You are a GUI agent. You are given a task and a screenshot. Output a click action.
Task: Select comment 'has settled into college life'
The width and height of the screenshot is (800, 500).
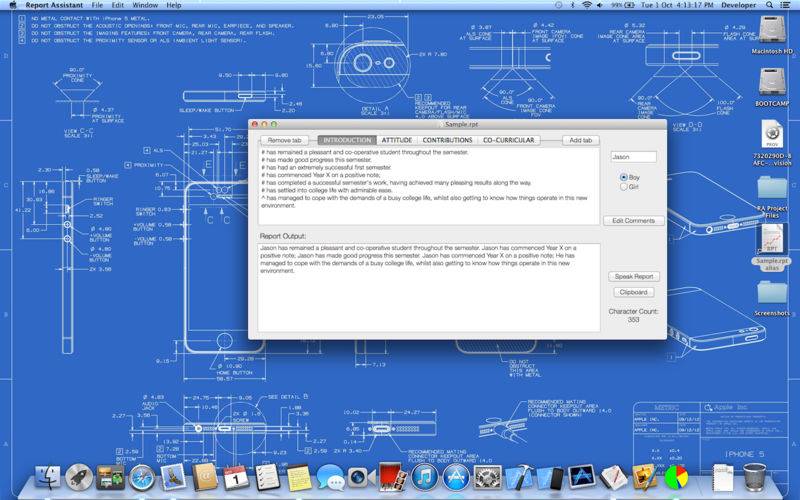[327, 190]
